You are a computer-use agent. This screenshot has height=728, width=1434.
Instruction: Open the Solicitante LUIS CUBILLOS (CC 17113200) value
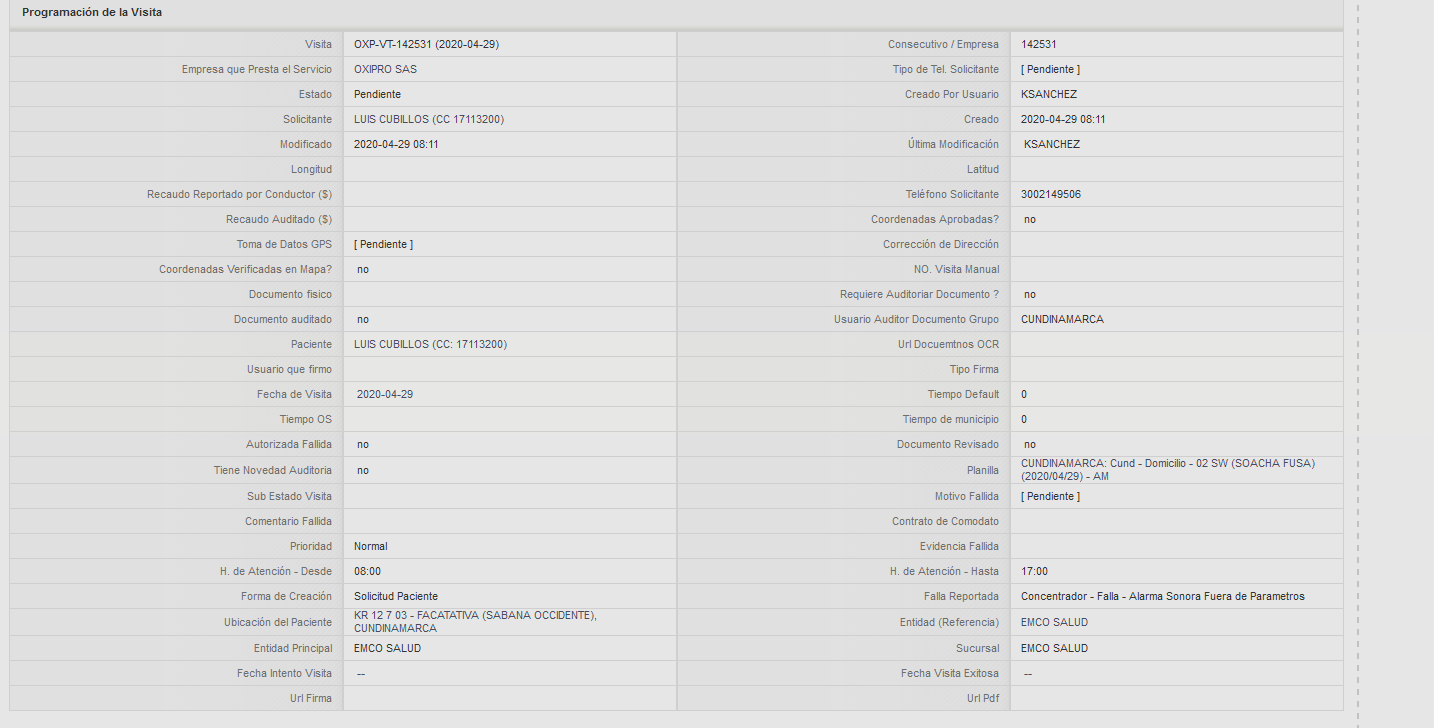429,119
